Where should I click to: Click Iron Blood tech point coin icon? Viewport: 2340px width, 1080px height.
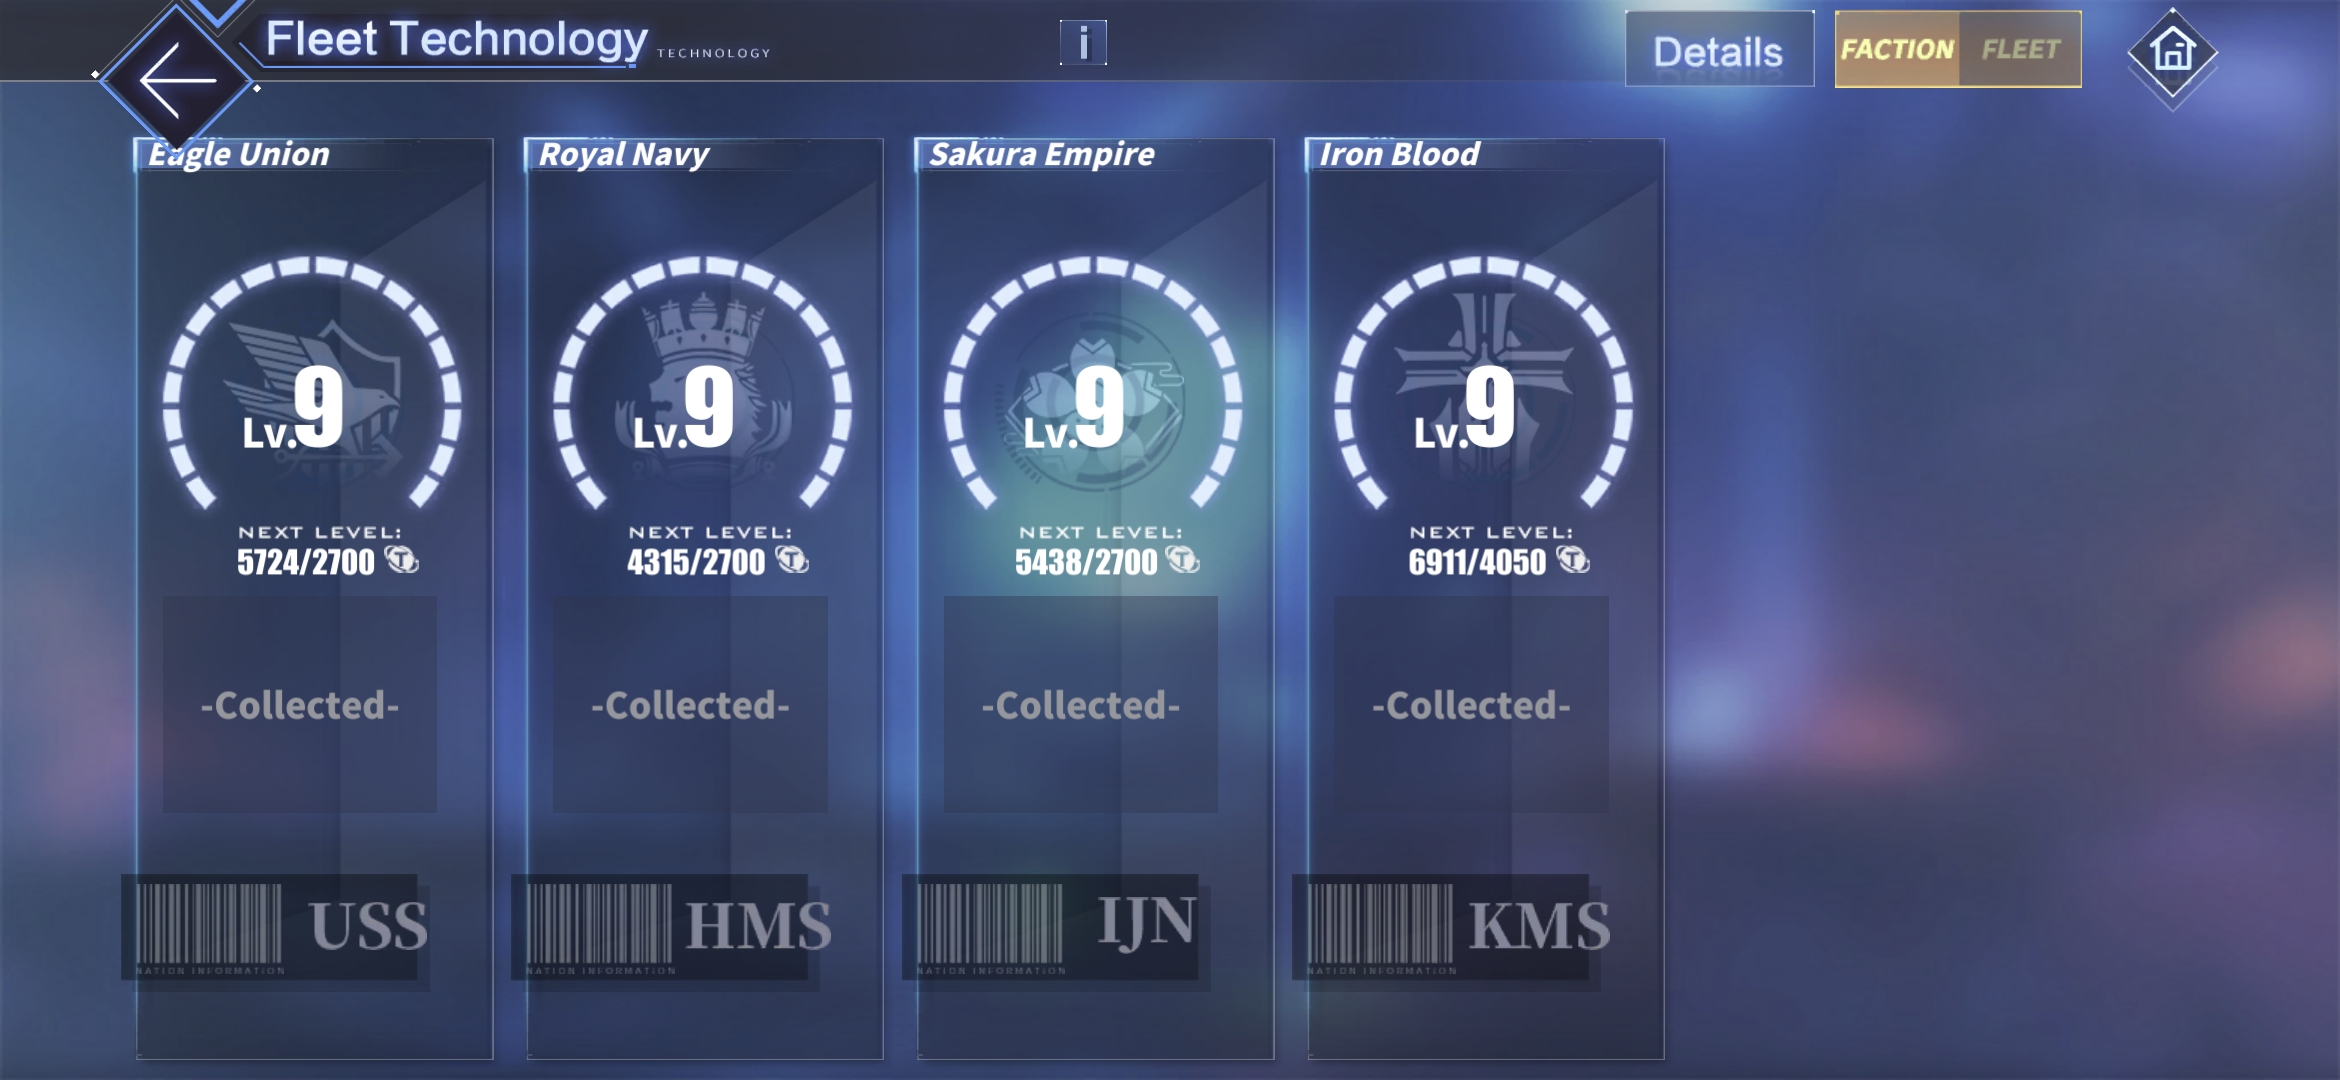point(1573,560)
